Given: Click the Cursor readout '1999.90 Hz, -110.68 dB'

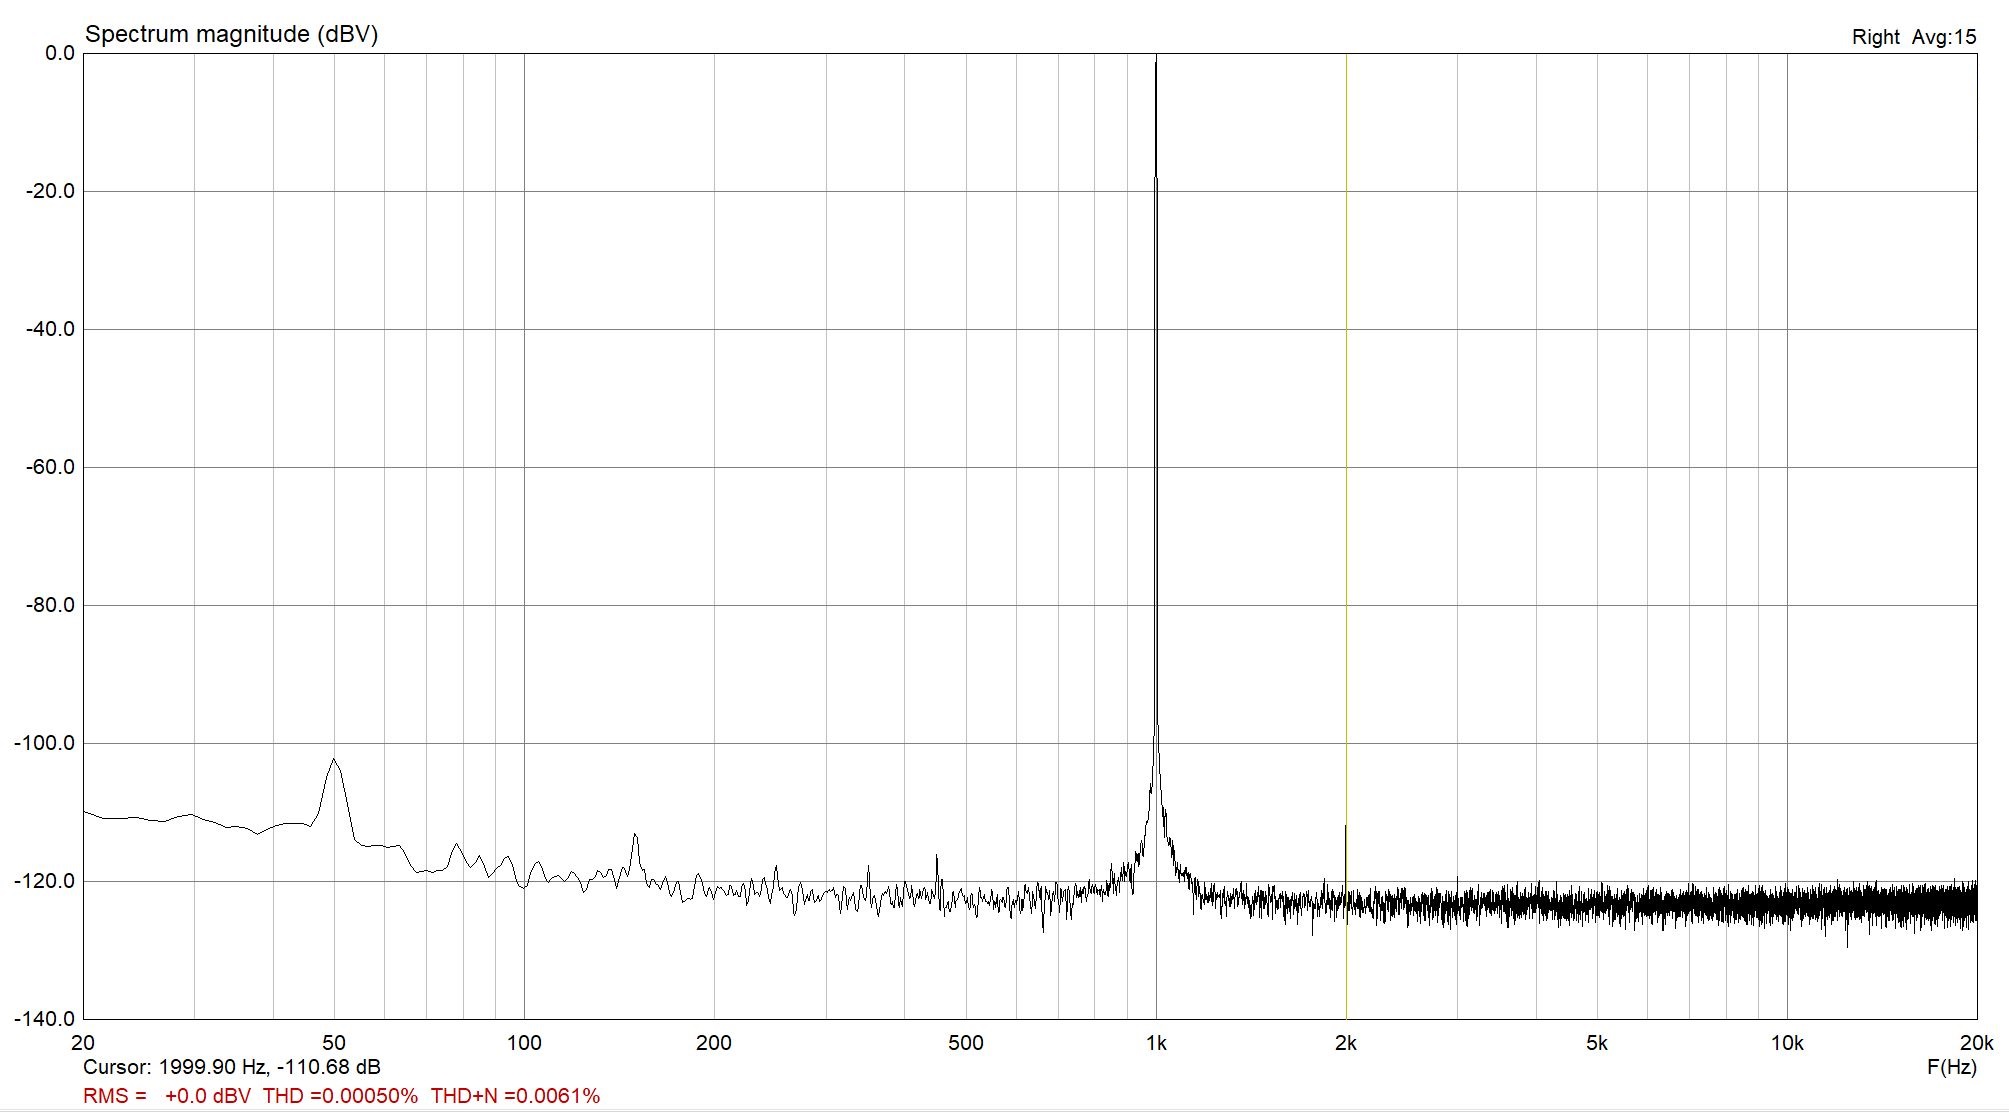Looking at the screenshot, I should pyautogui.click(x=269, y=1067).
